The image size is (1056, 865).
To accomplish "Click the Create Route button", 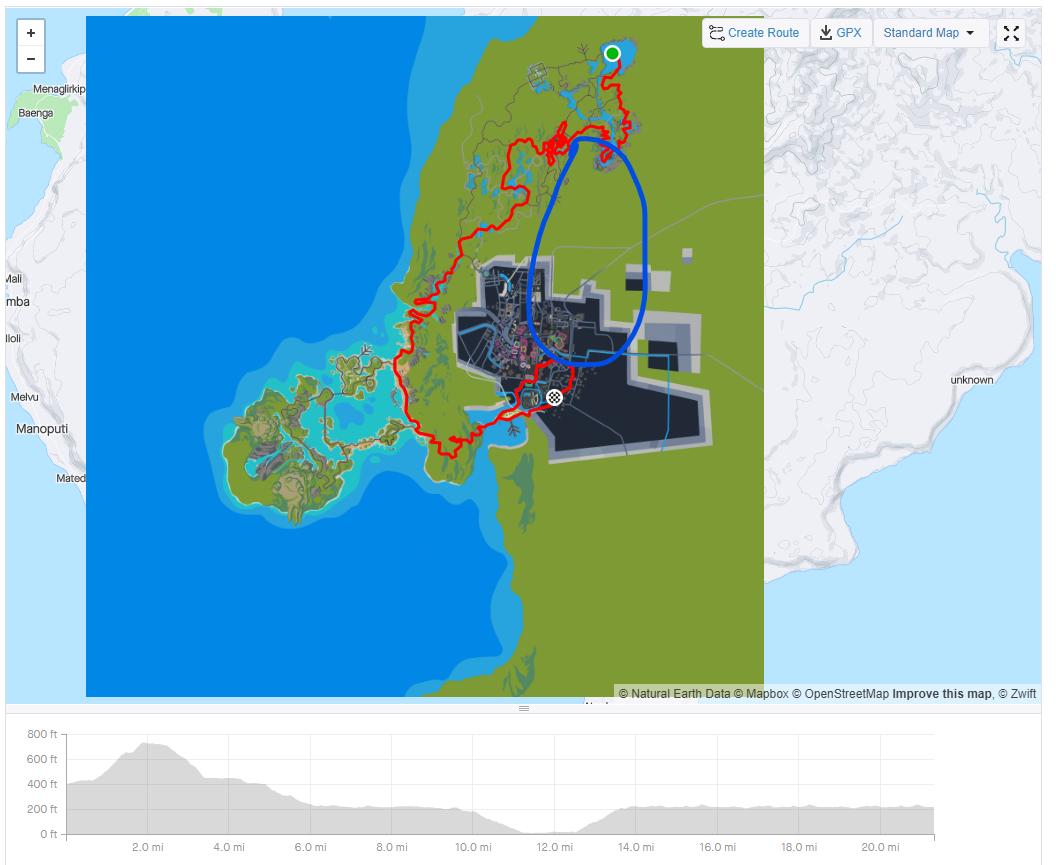I will tap(755, 33).
